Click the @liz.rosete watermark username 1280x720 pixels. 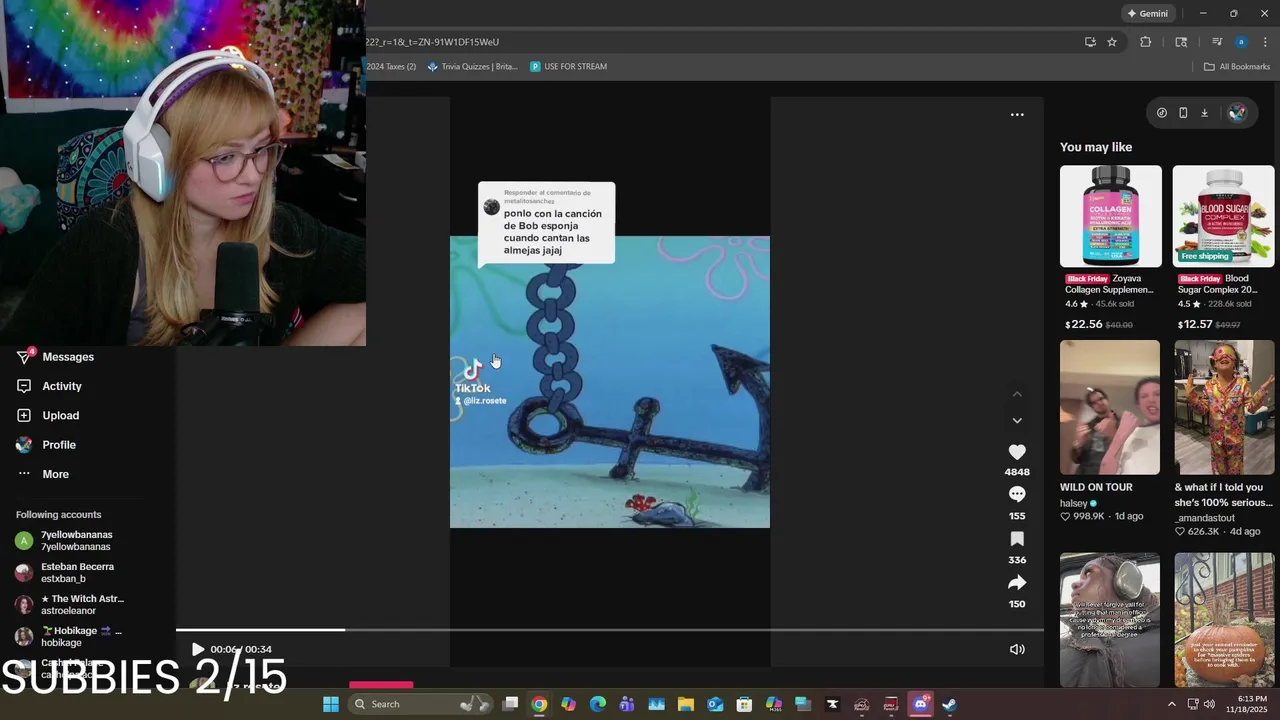point(485,401)
